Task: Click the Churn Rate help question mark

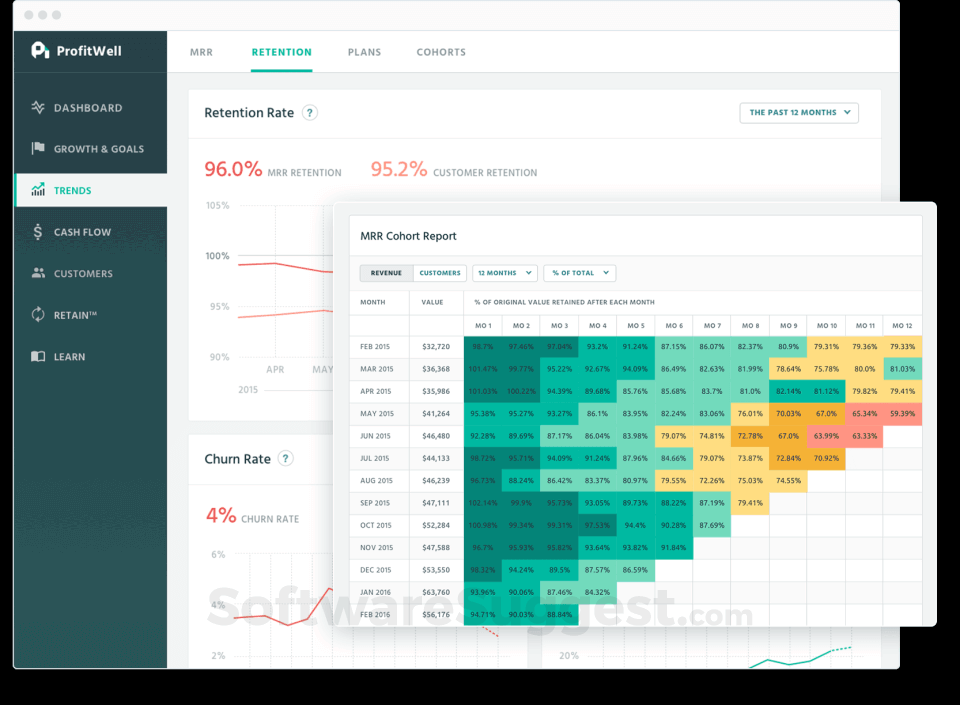Action: click(285, 458)
